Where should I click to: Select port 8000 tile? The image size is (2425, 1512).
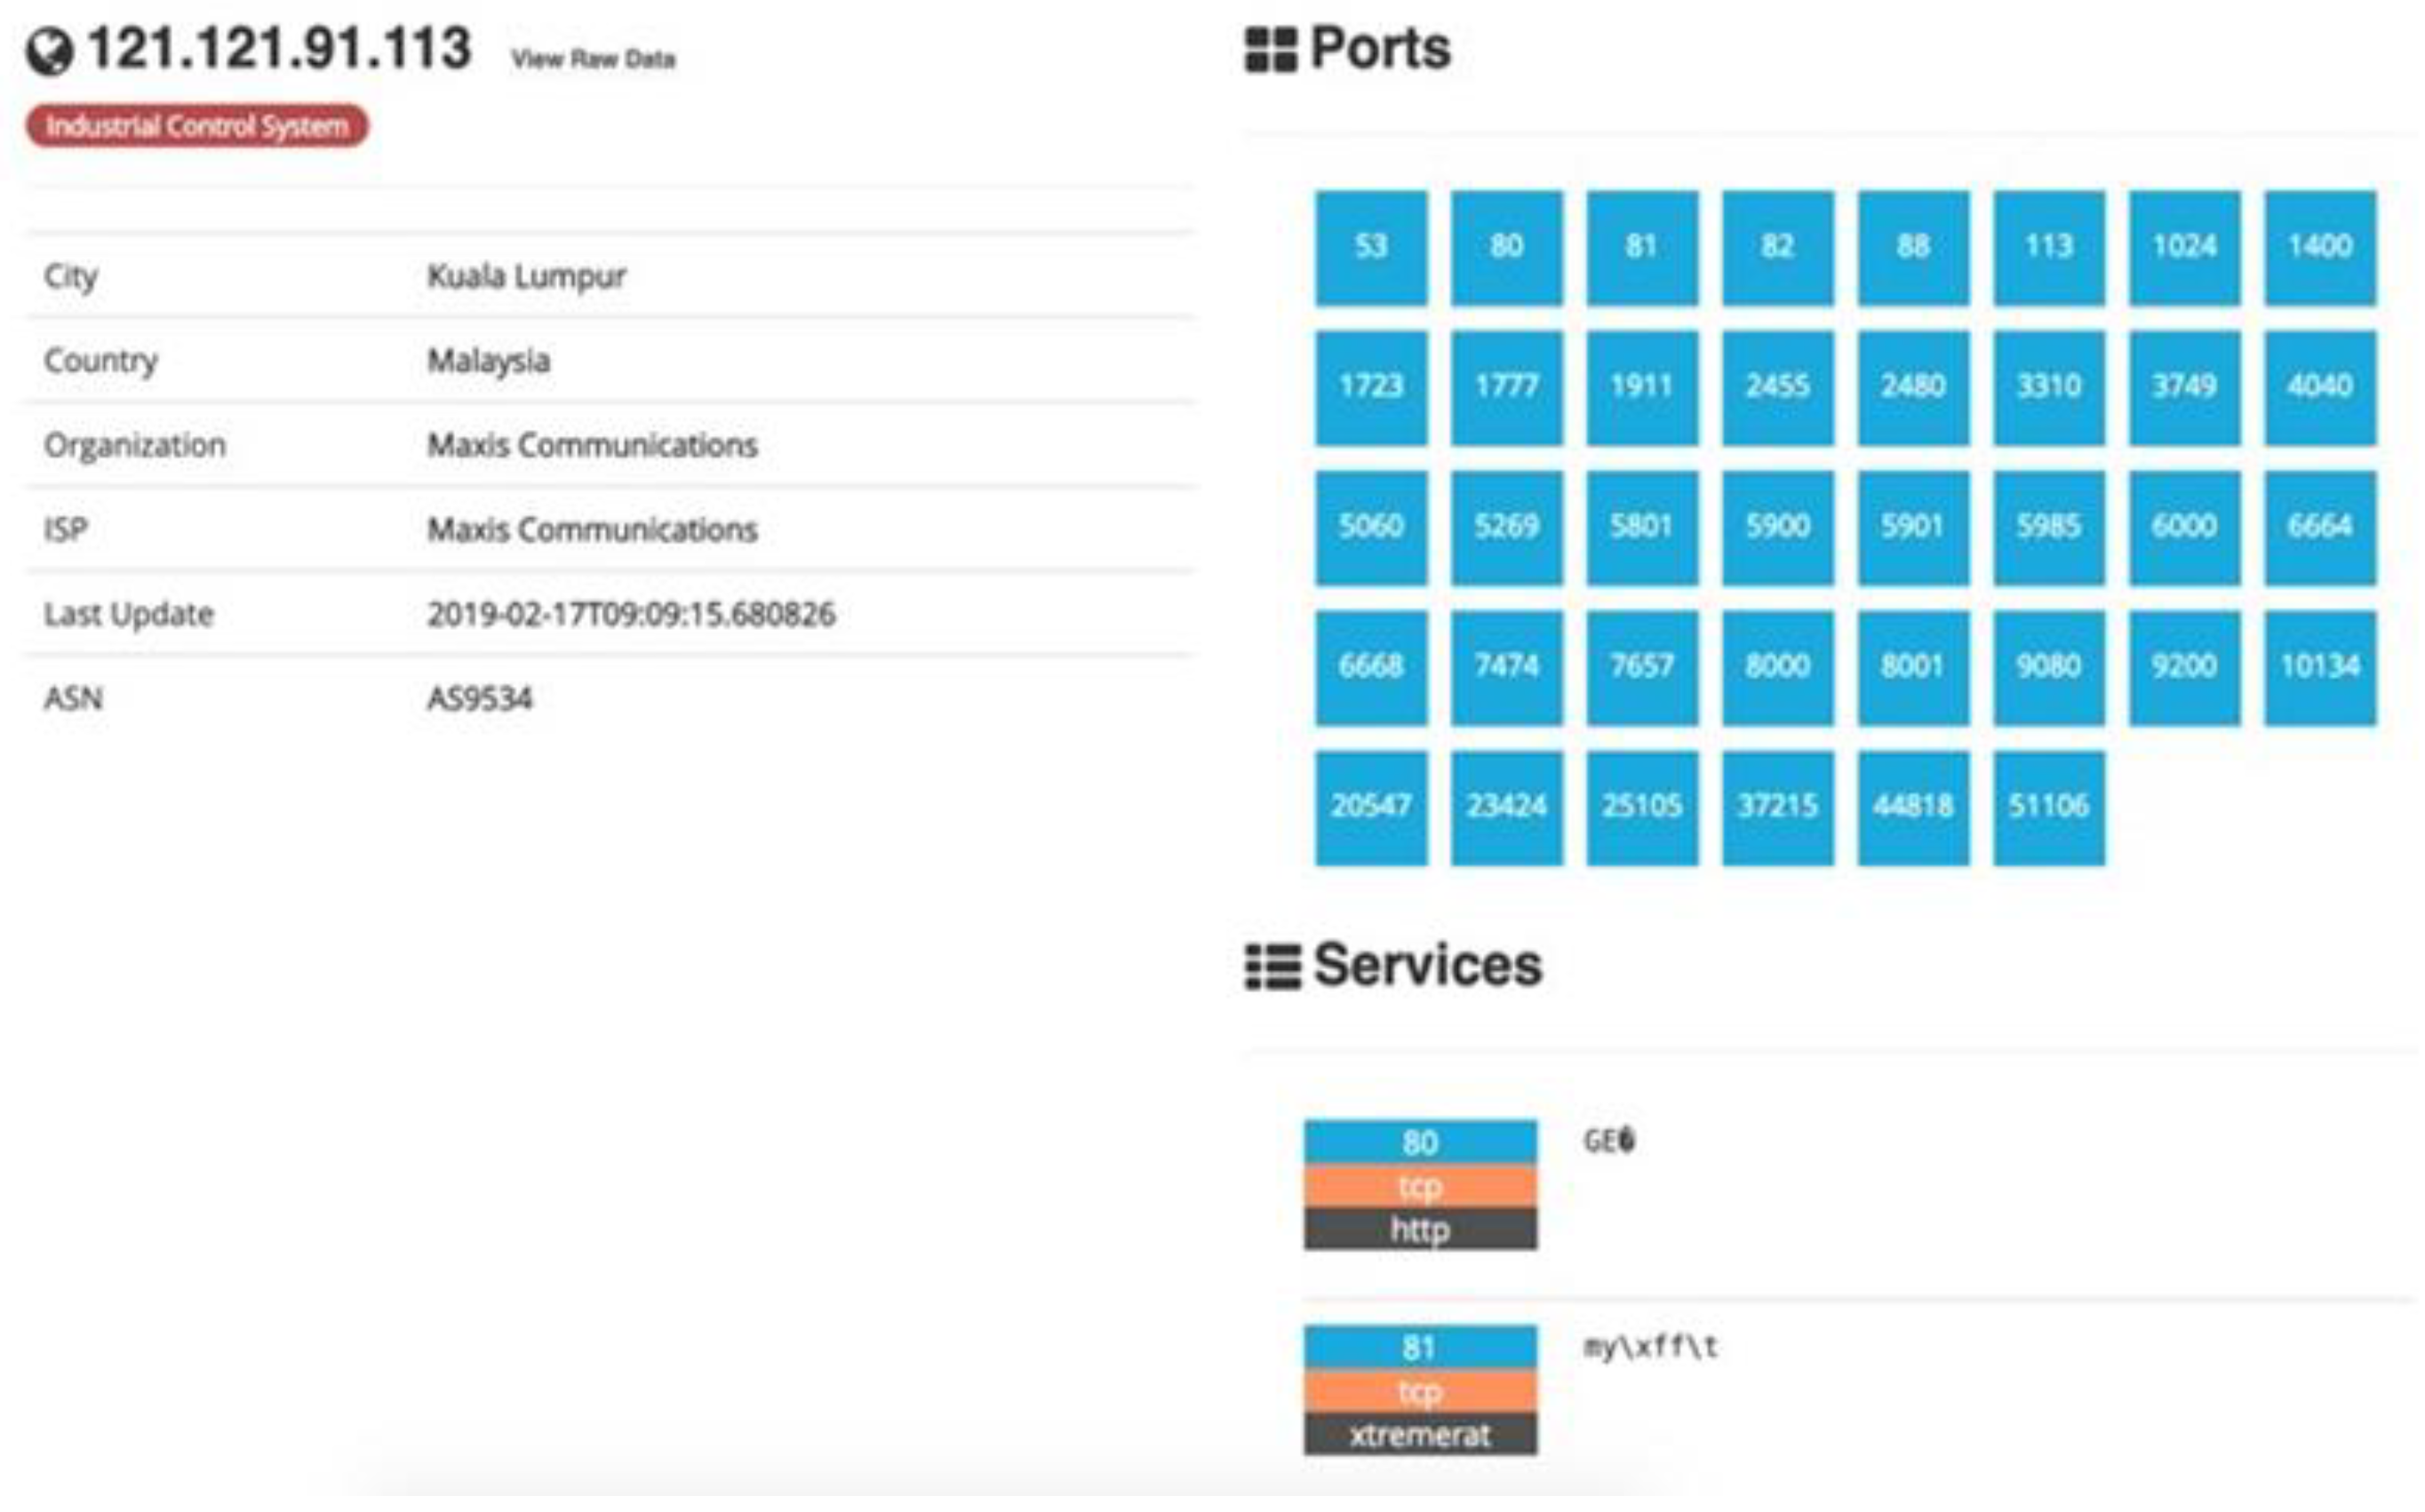pyautogui.click(x=1777, y=667)
